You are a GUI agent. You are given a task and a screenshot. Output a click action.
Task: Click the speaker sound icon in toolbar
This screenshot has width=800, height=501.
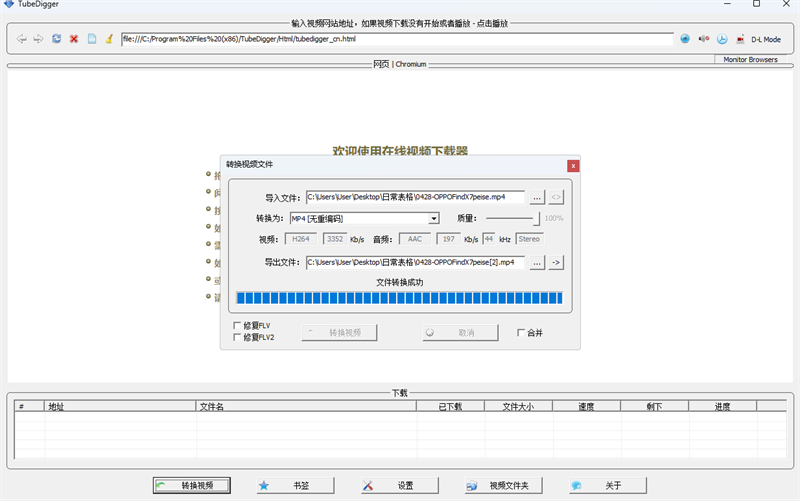703,39
